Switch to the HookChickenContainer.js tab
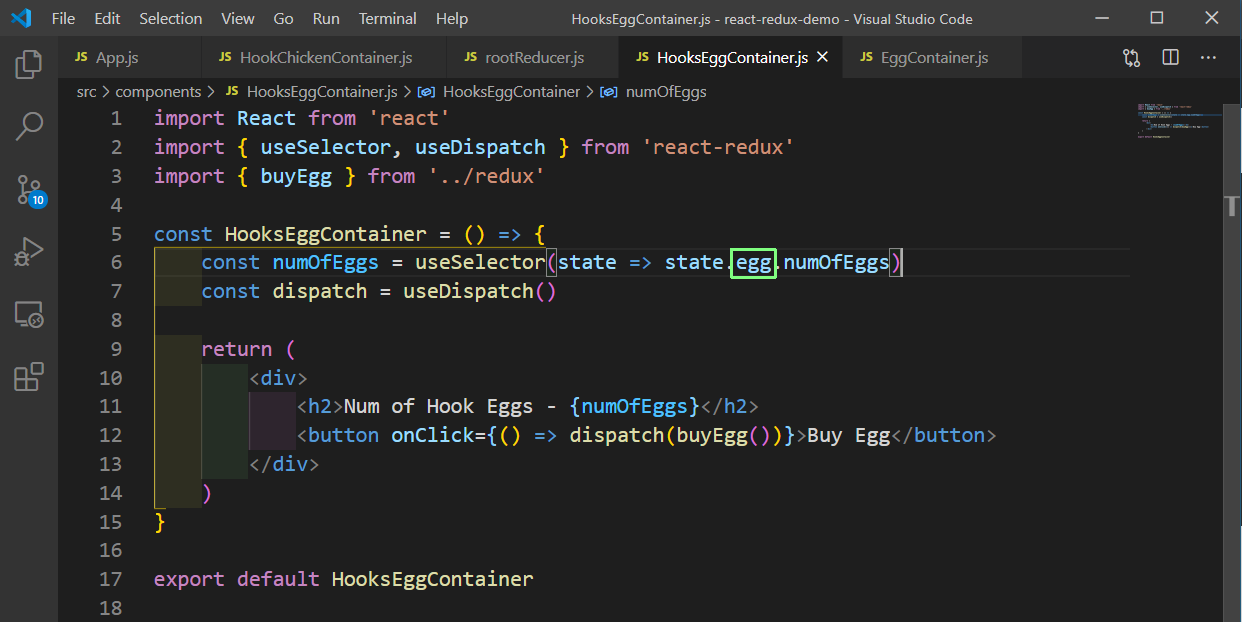 [x=324, y=58]
